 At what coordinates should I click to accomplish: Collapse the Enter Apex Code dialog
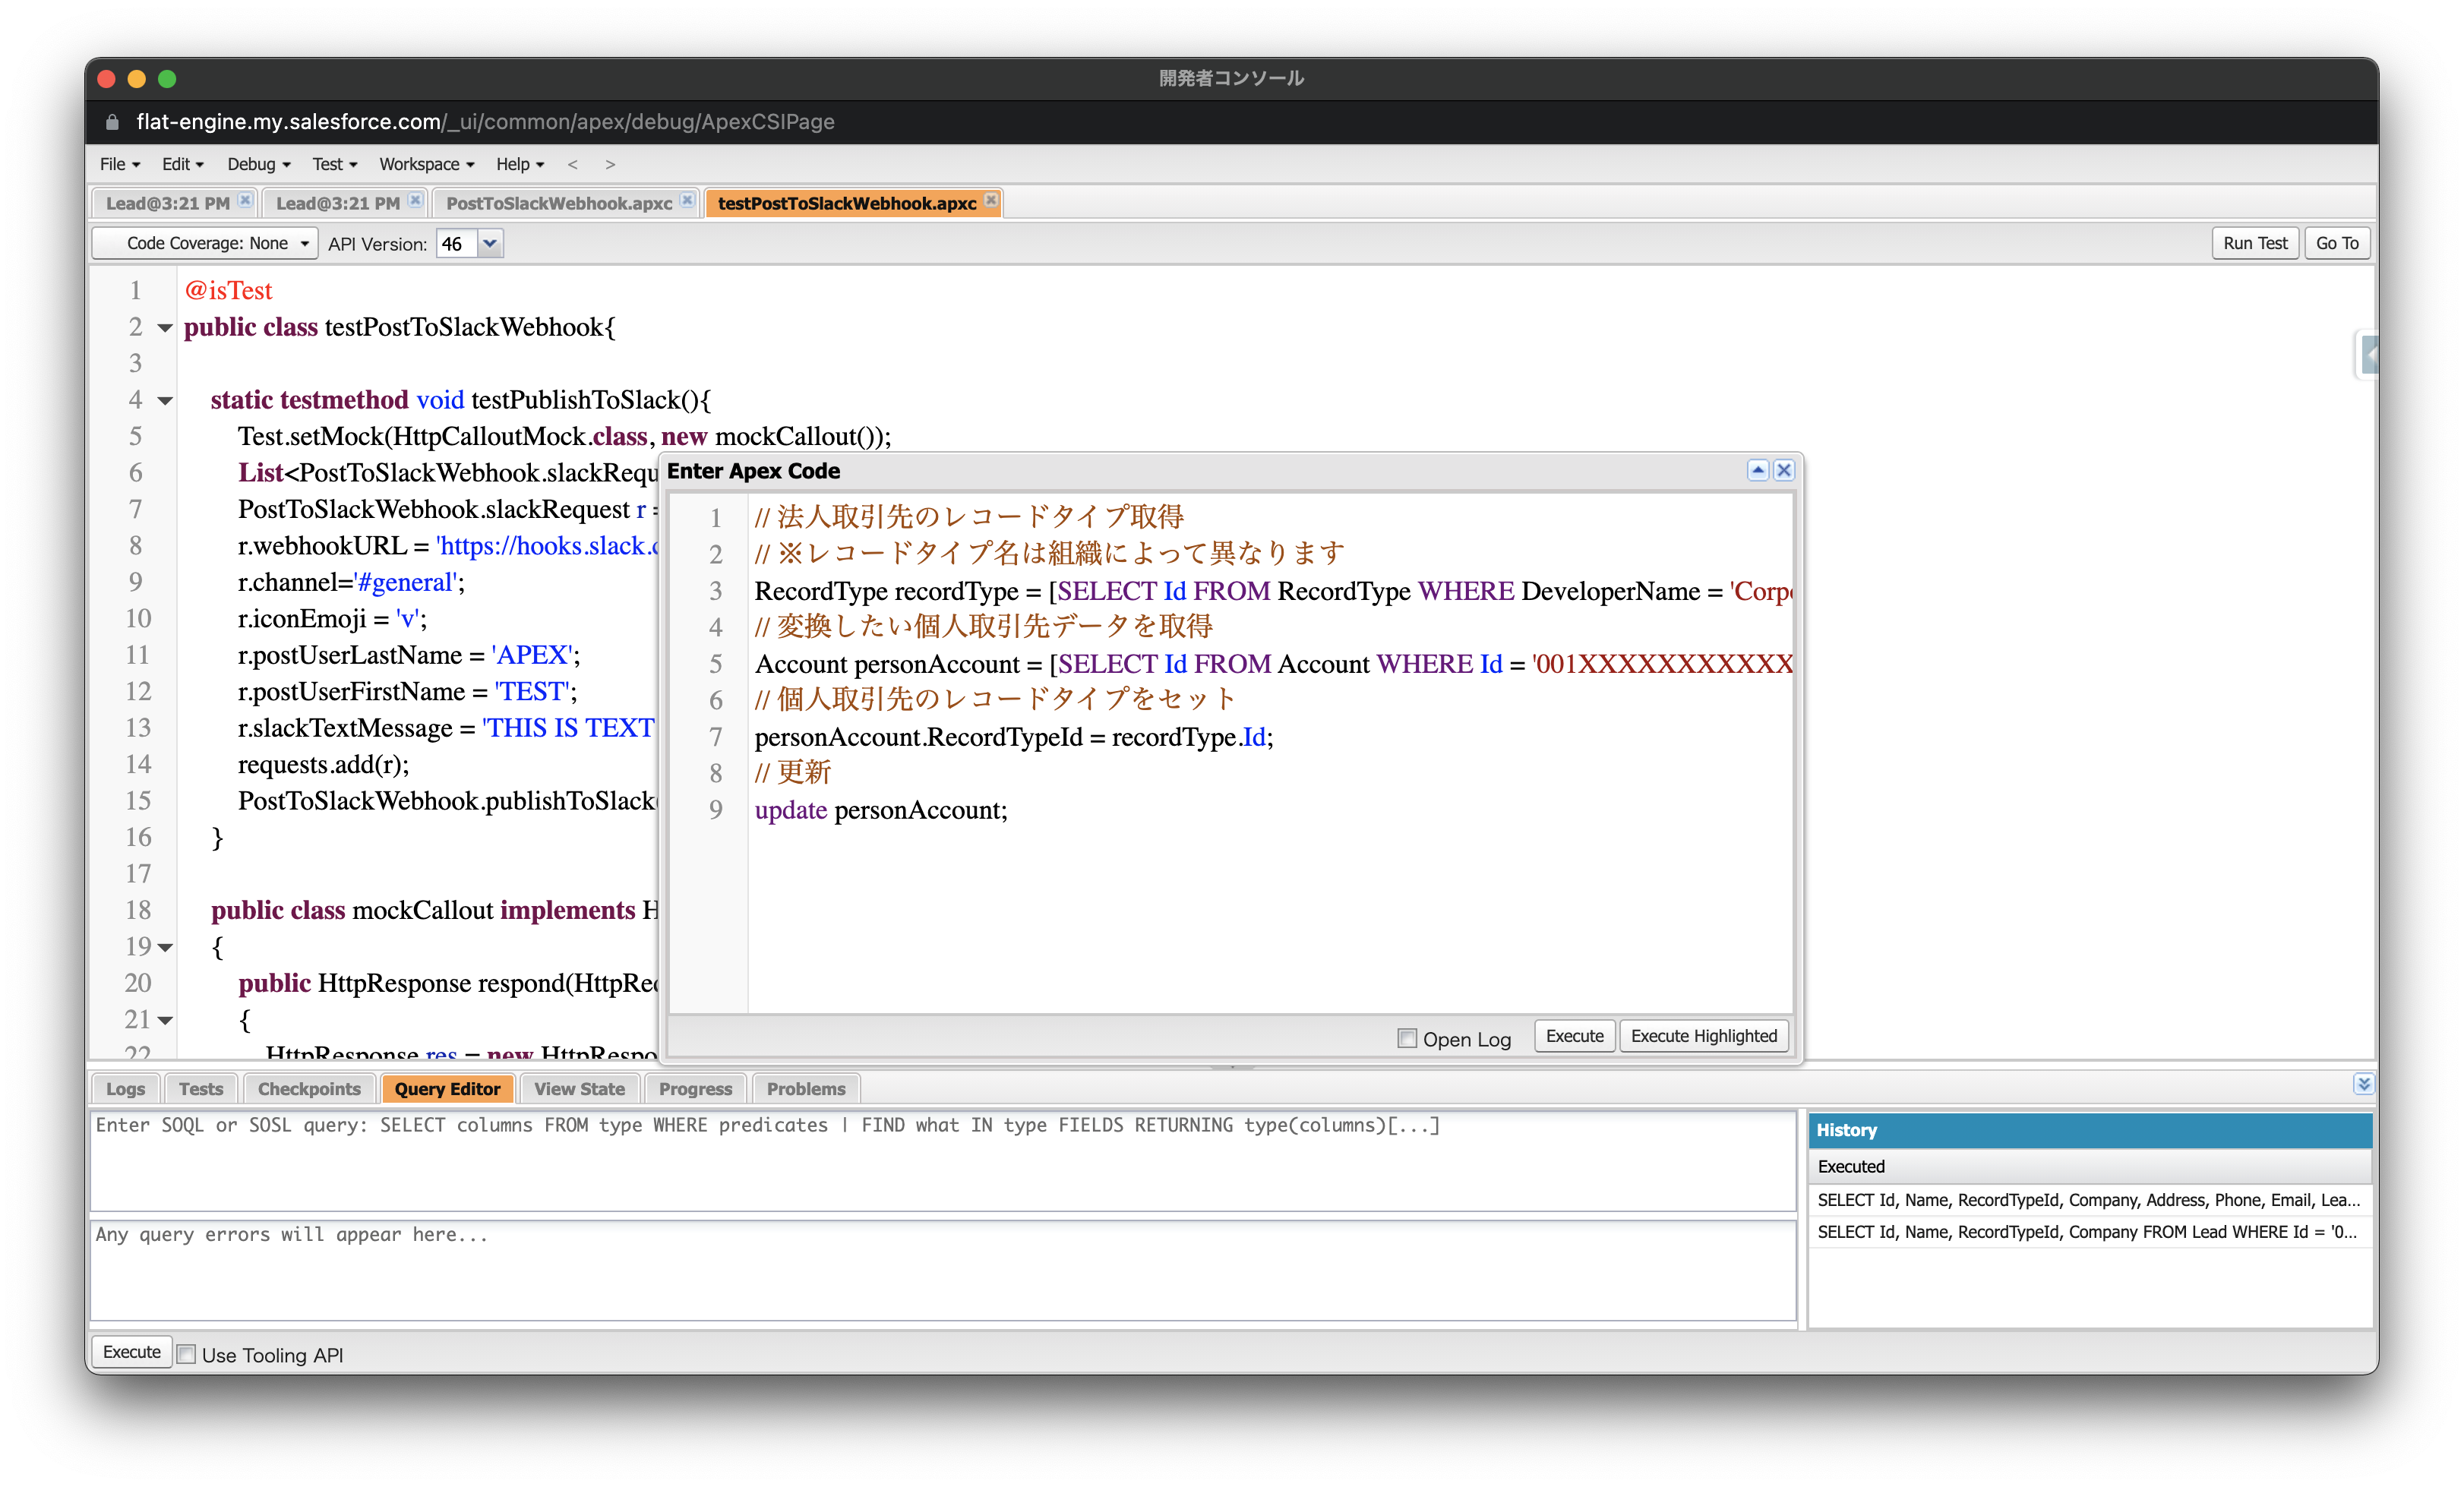1758,470
